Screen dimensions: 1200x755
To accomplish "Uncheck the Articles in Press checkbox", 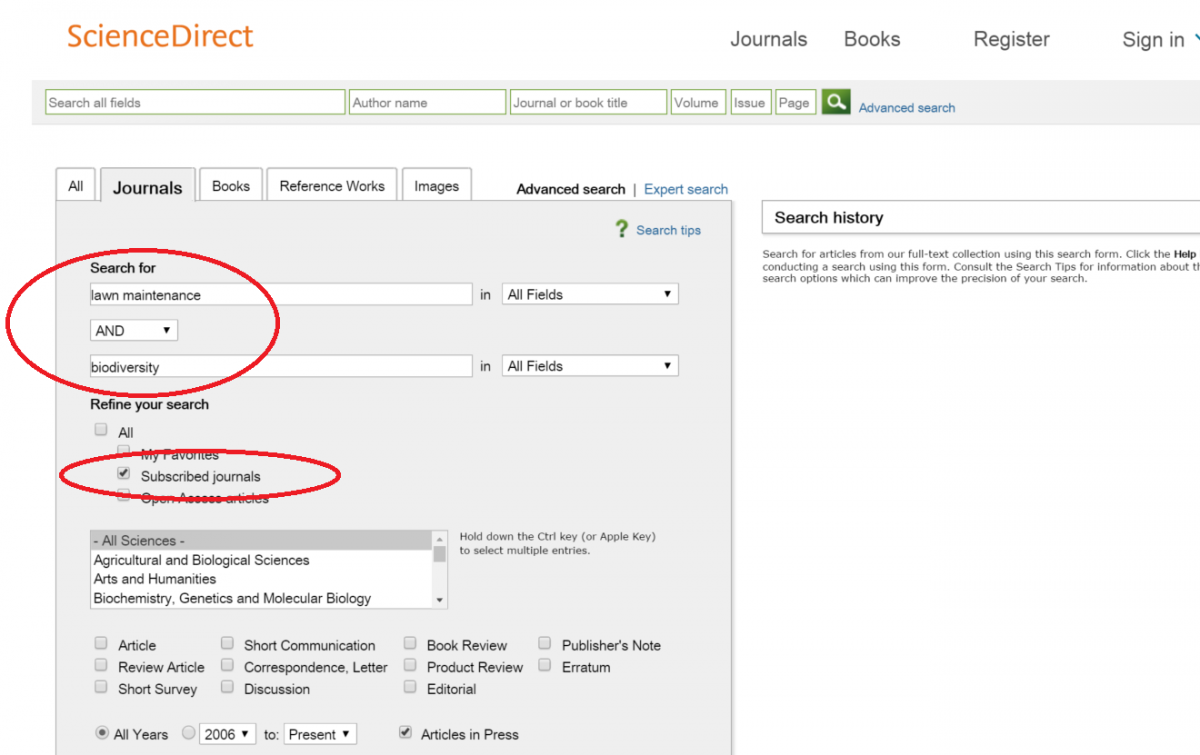I will tap(405, 732).
